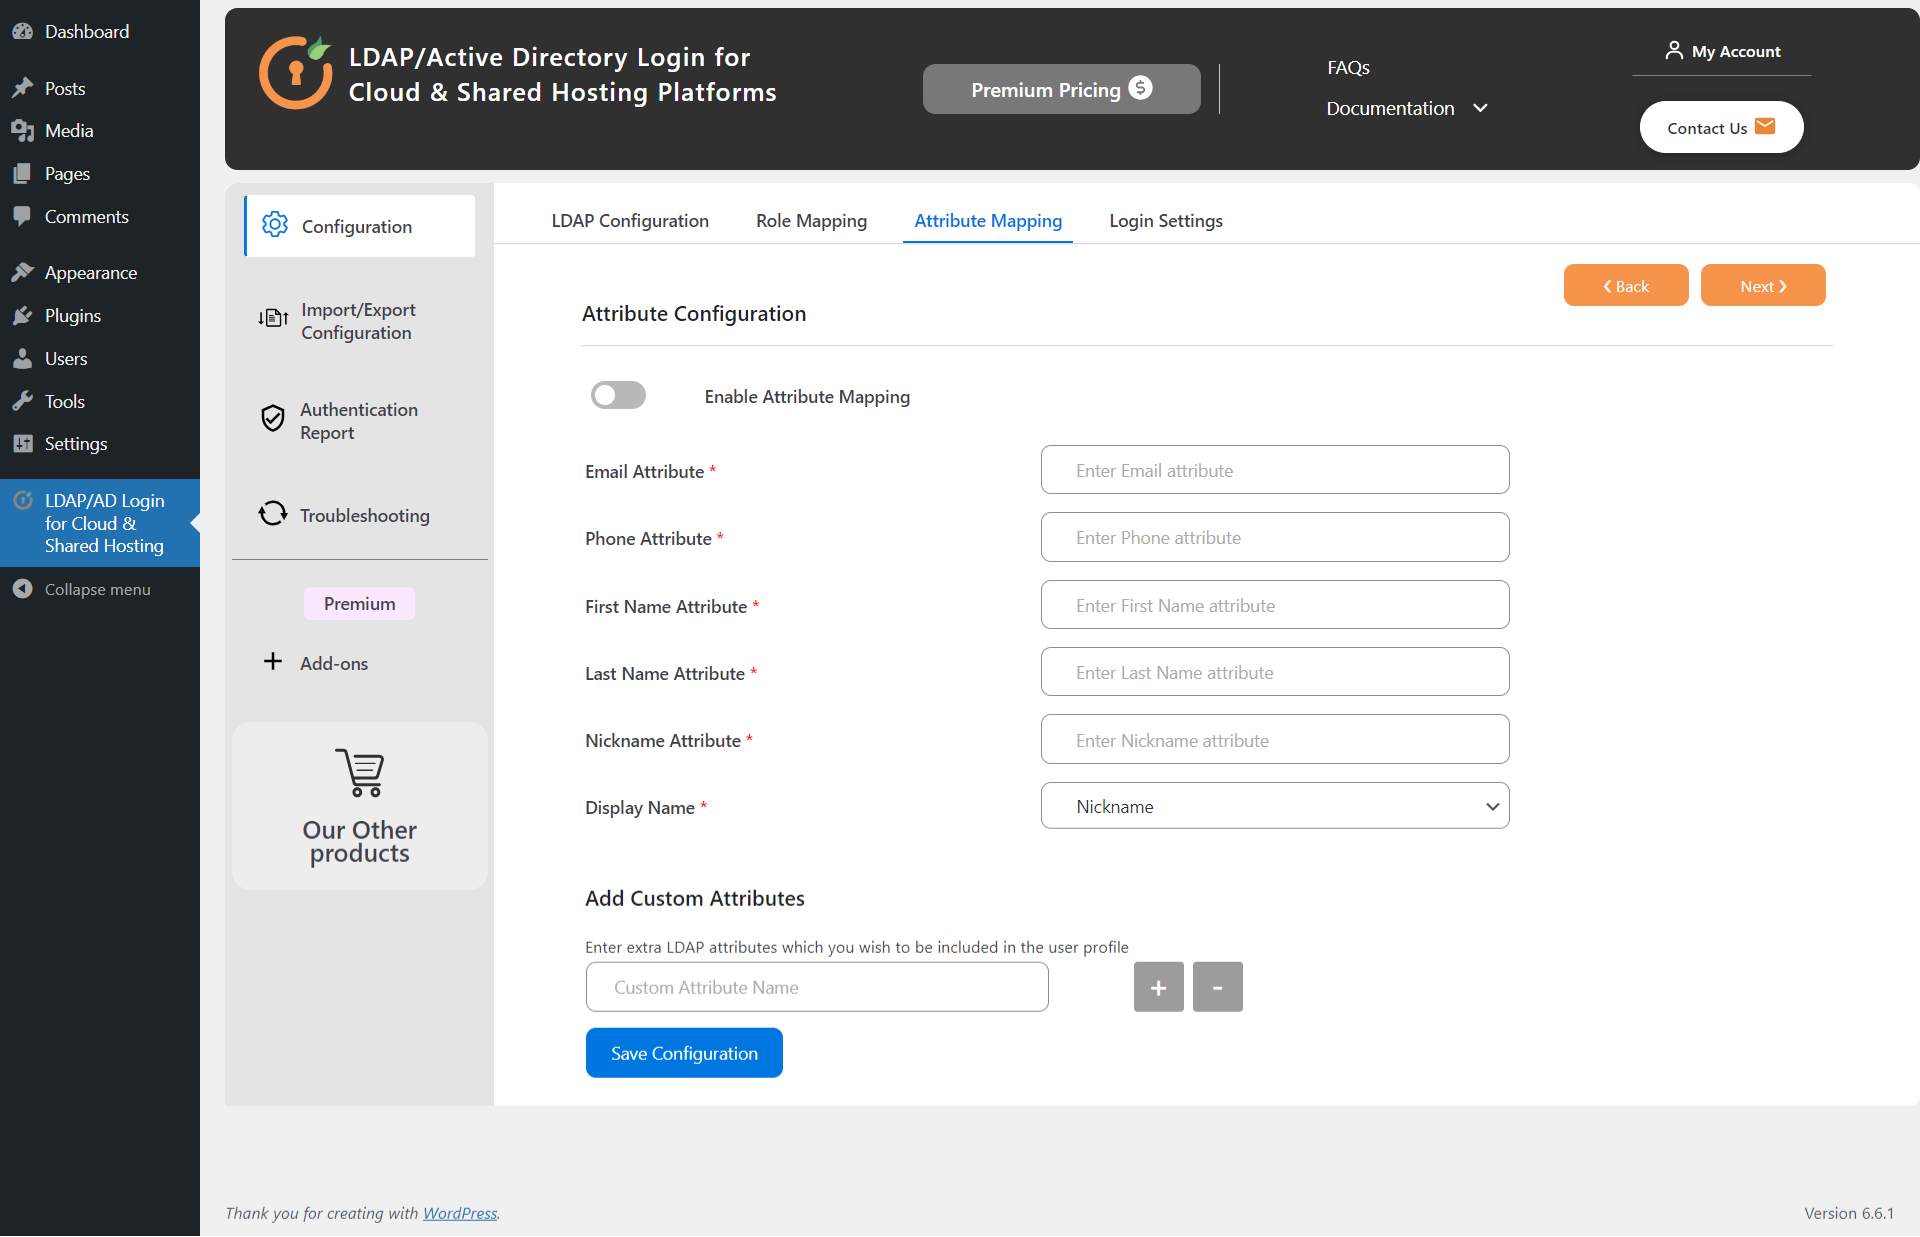Click the shopping cart icon

[x=360, y=772]
